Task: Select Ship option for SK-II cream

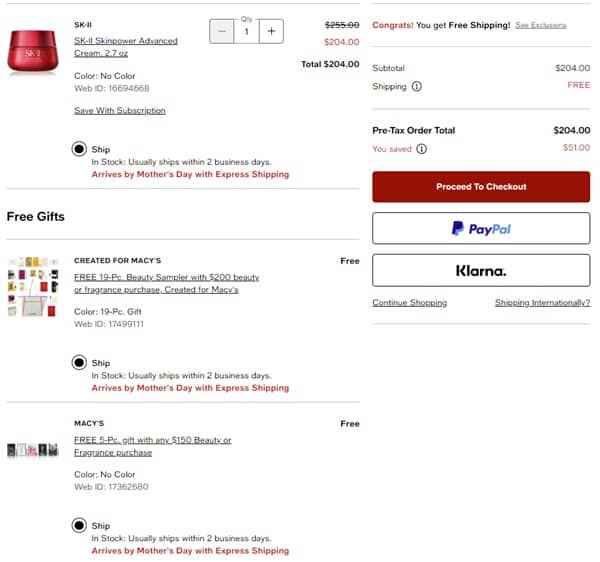Action: (x=79, y=149)
